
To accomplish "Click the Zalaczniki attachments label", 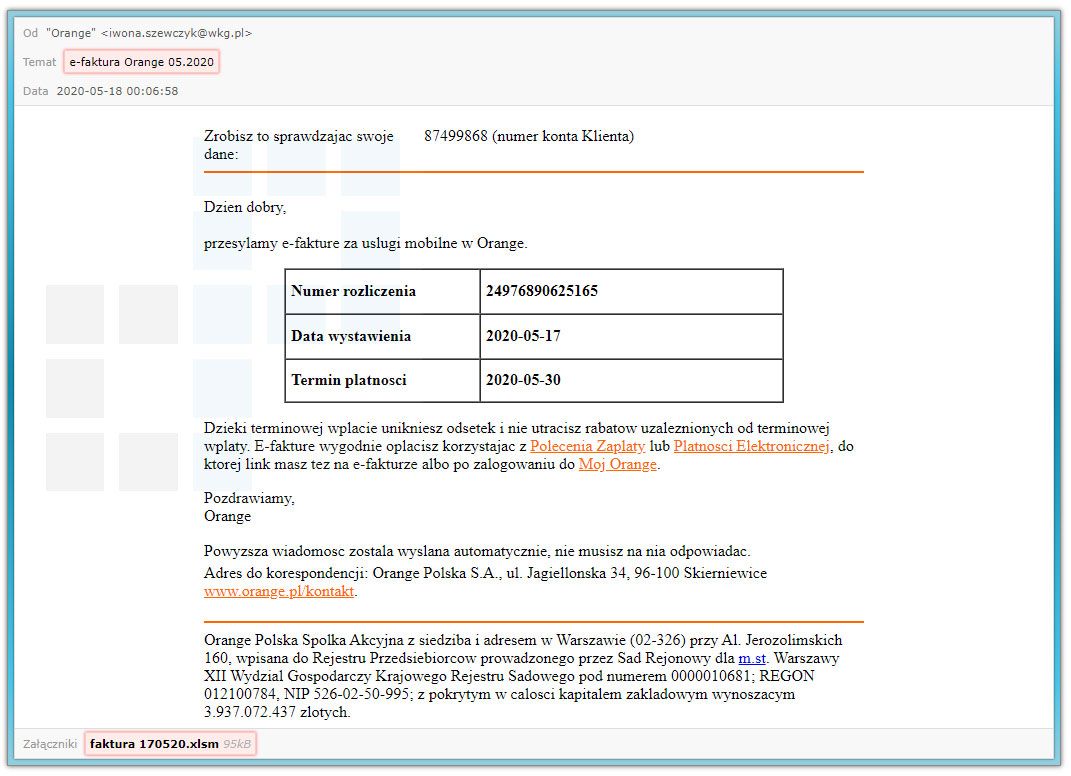I will 50,744.
